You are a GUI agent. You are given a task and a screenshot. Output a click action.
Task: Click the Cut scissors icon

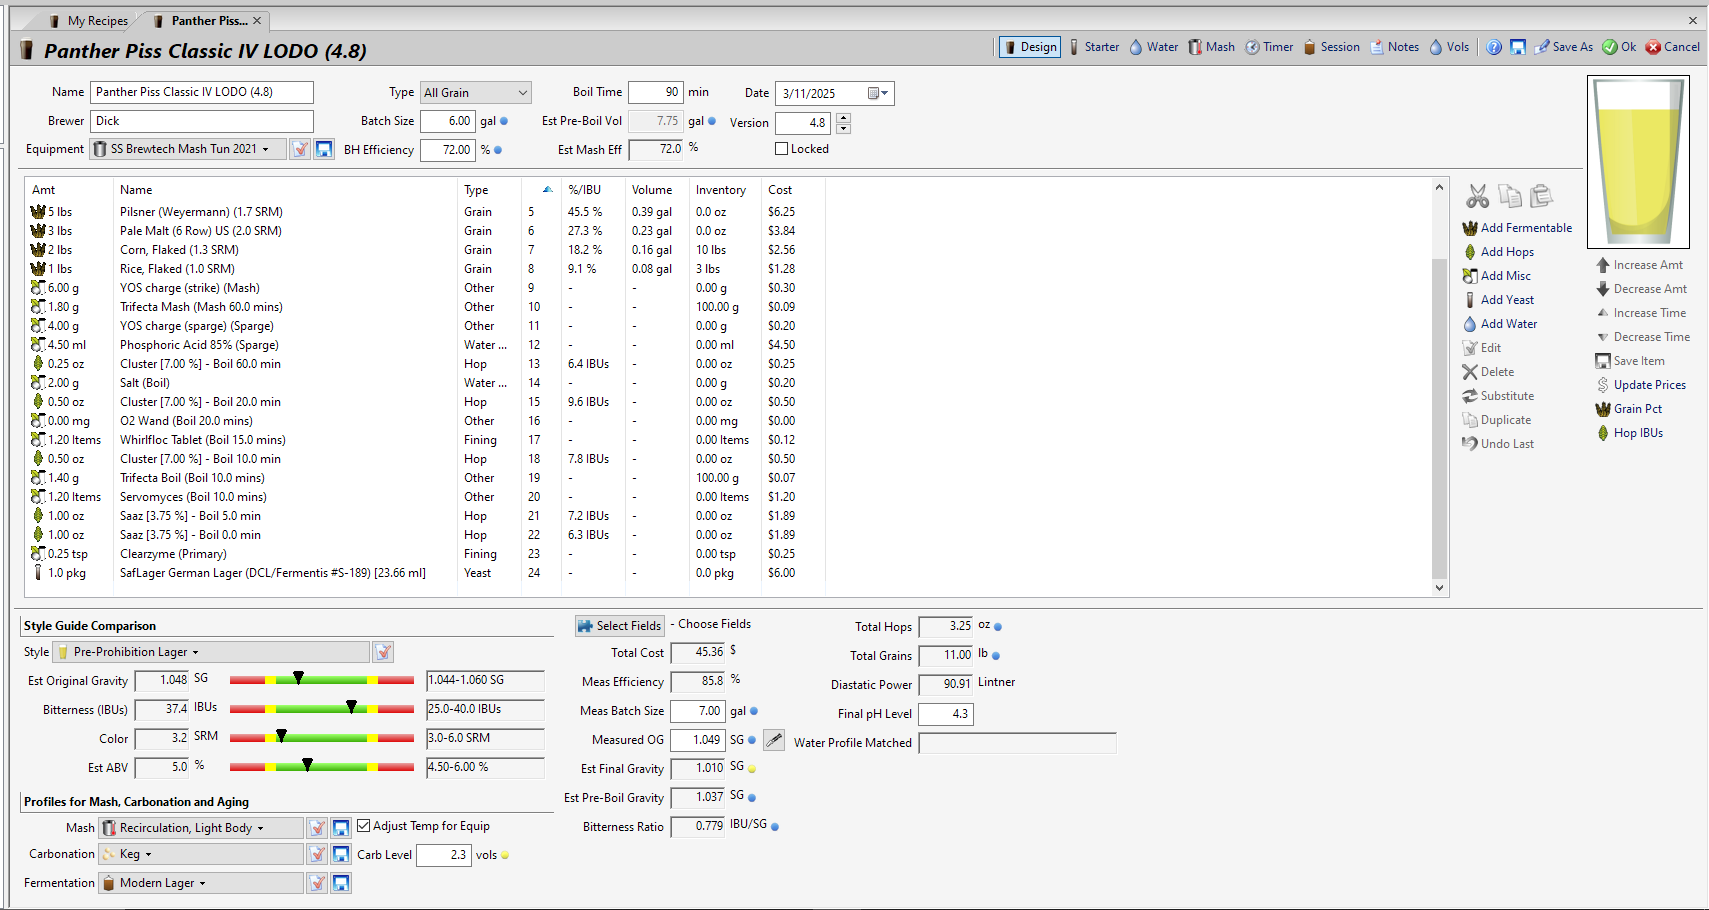point(1477,196)
